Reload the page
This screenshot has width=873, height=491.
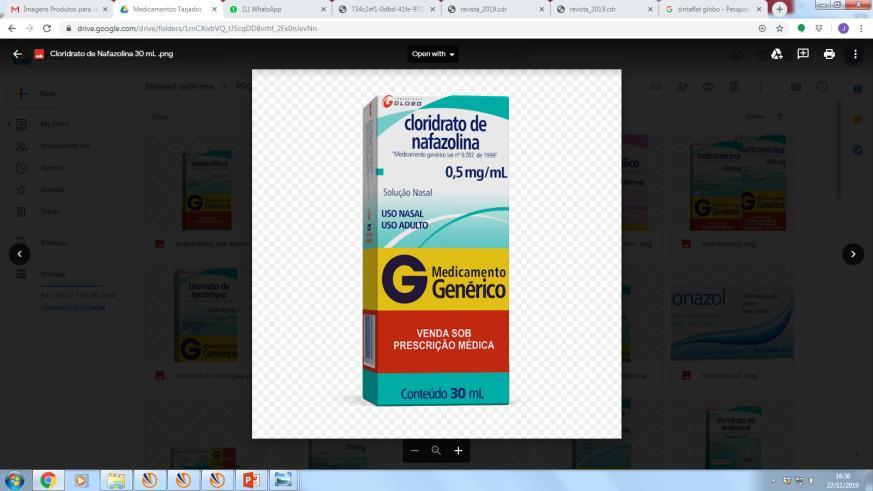click(47, 28)
